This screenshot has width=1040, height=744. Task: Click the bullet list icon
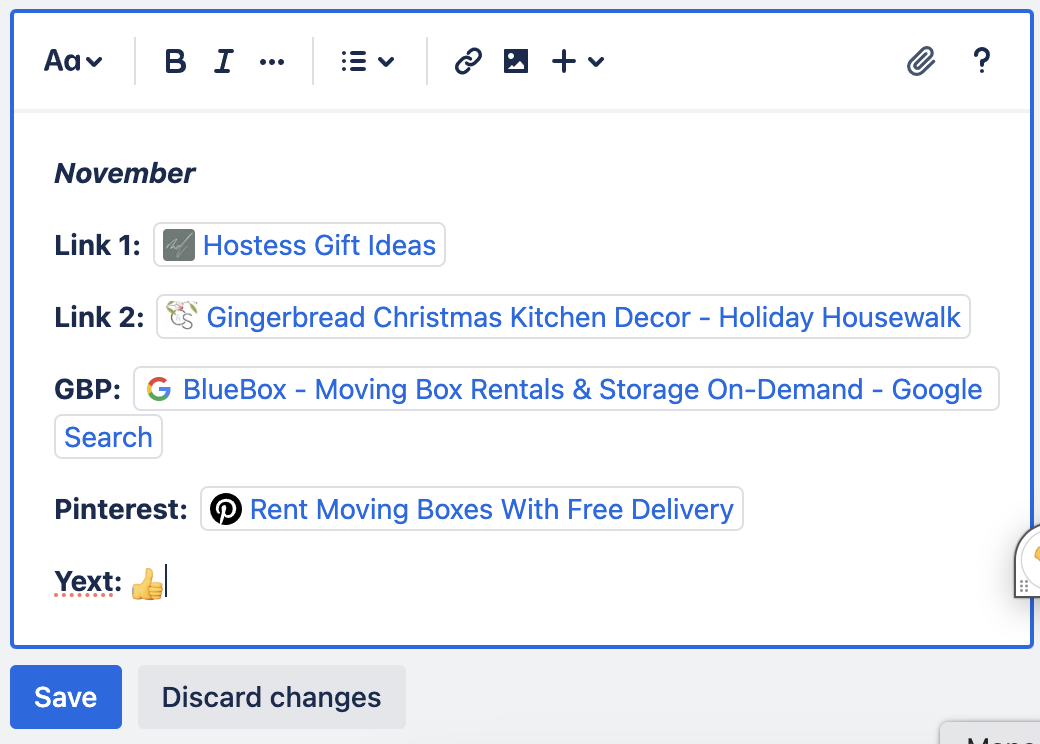pos(354,62)
